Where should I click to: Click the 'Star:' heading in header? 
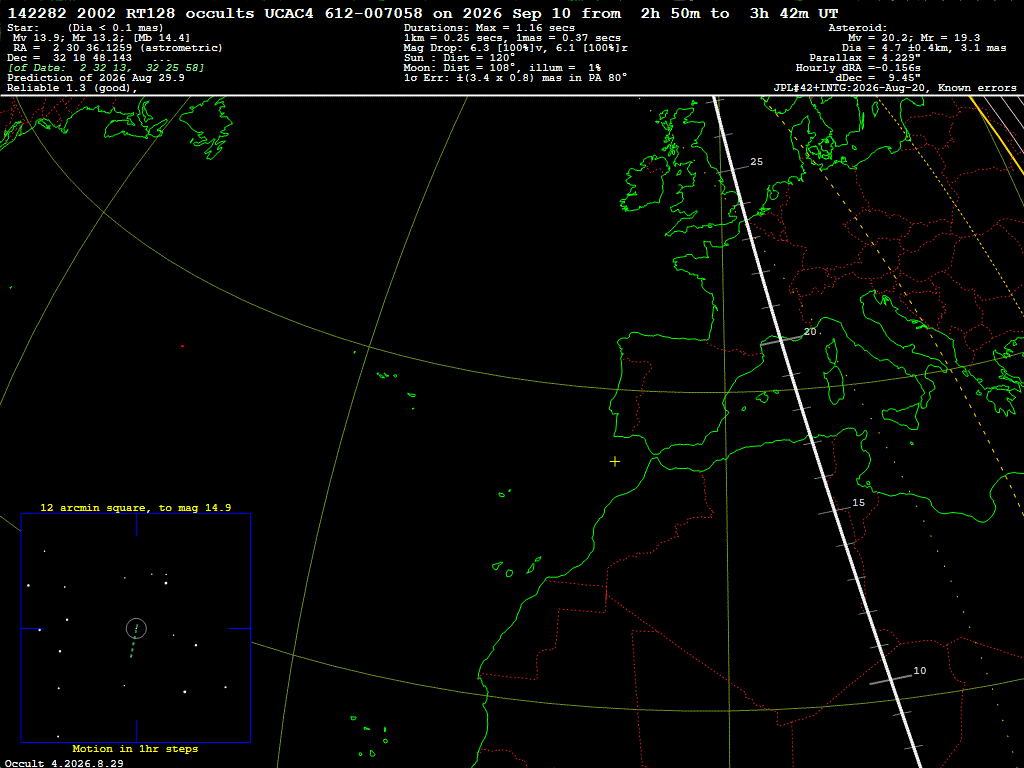(x=24, y=28)
